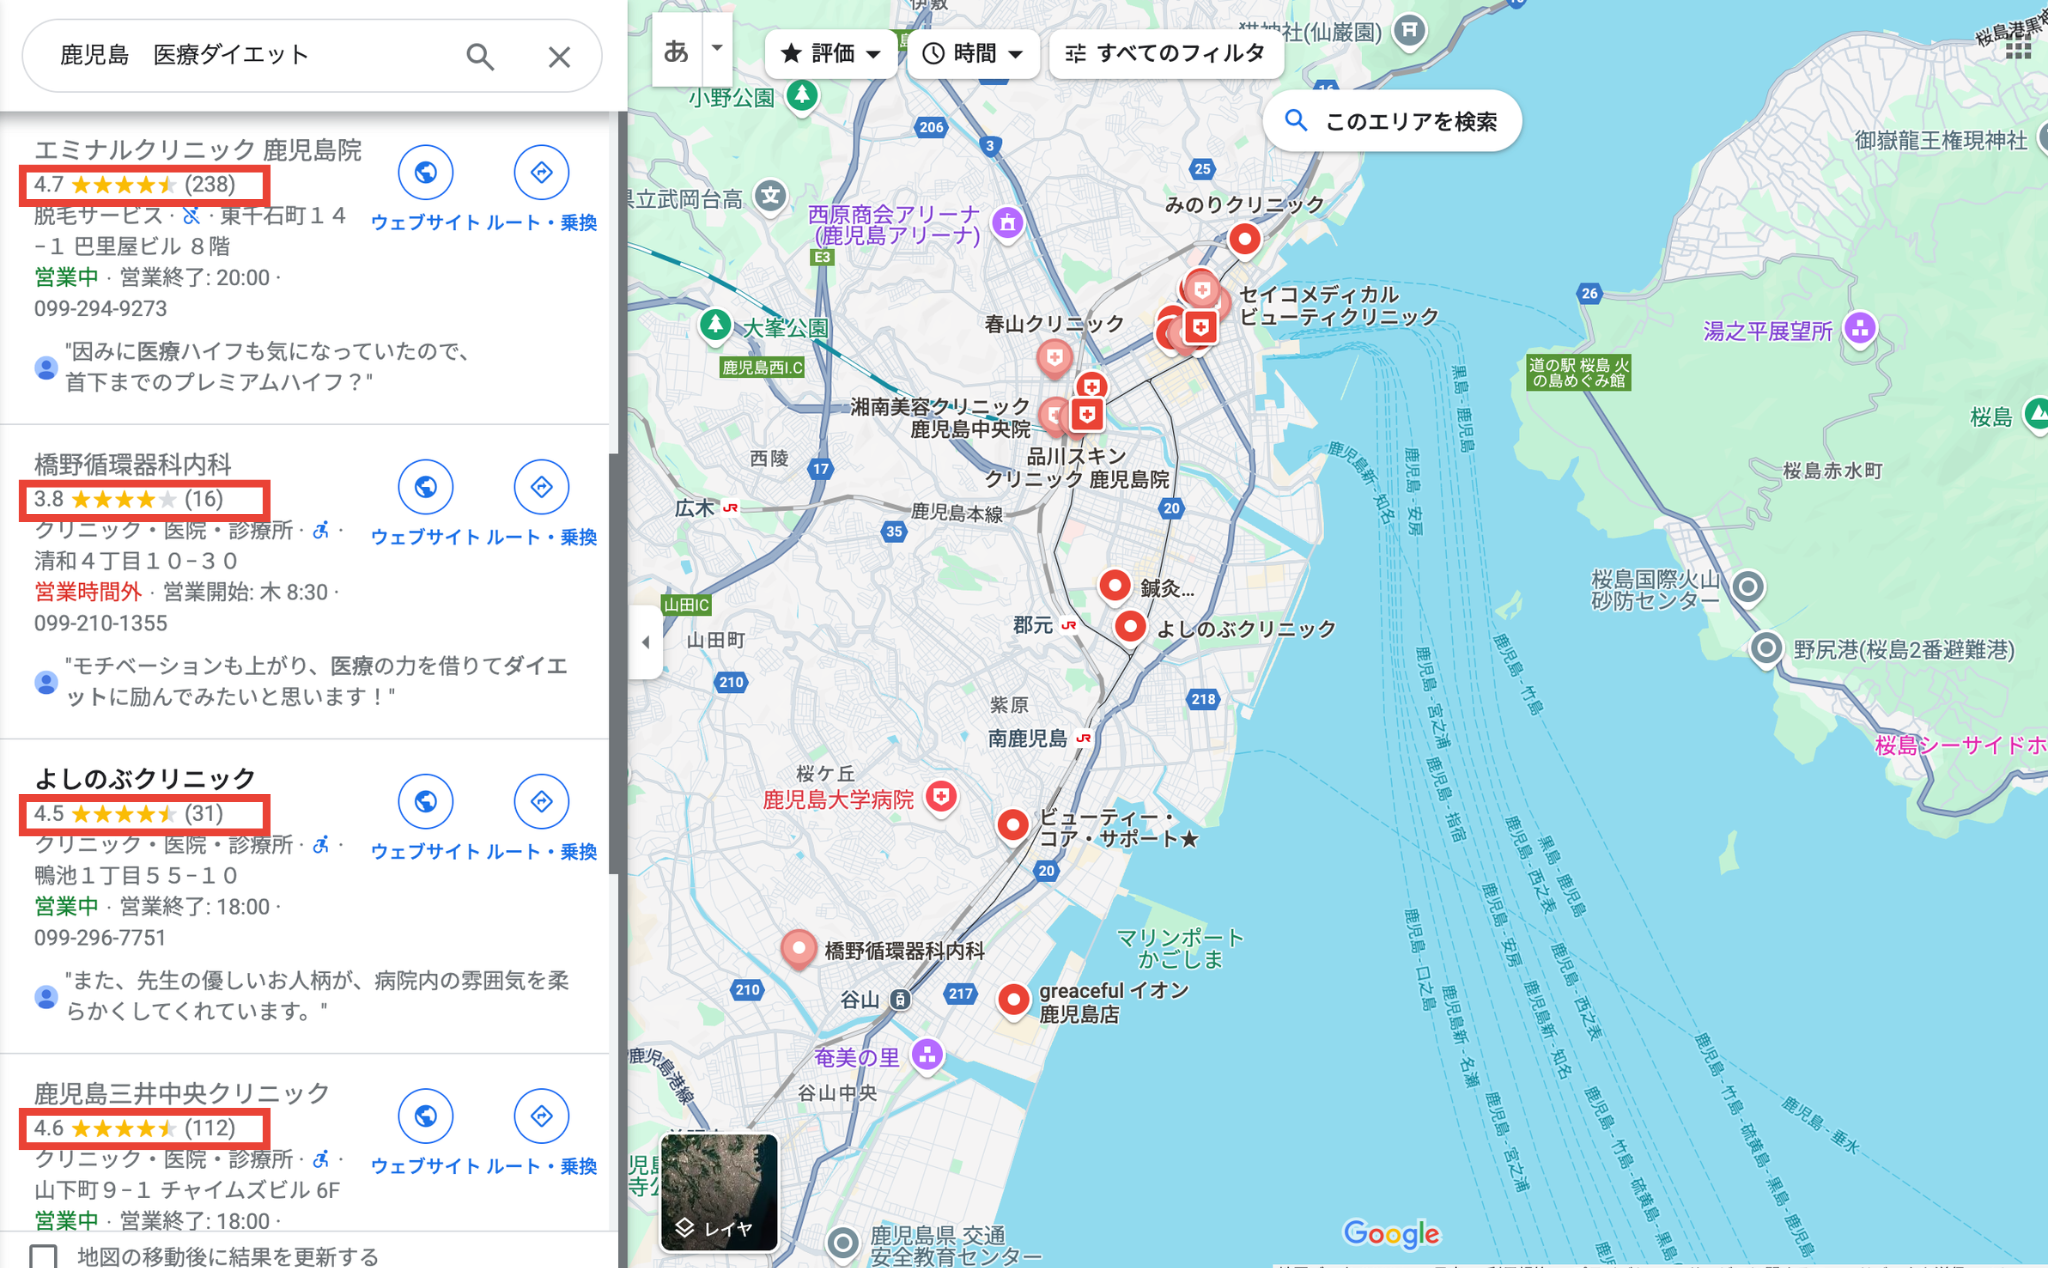Click the 奄美の里 marker
The width and height of the screenshot is (2048, 1268).
pyautogui.click(x=927, y=1055)
